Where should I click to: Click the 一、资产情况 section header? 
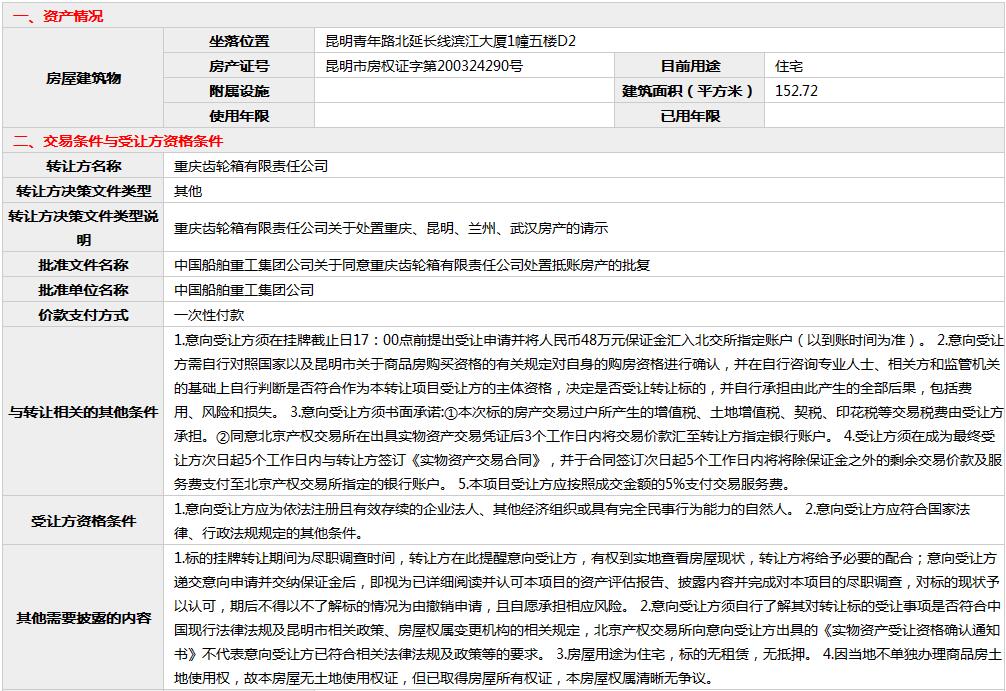coord(58,16)
